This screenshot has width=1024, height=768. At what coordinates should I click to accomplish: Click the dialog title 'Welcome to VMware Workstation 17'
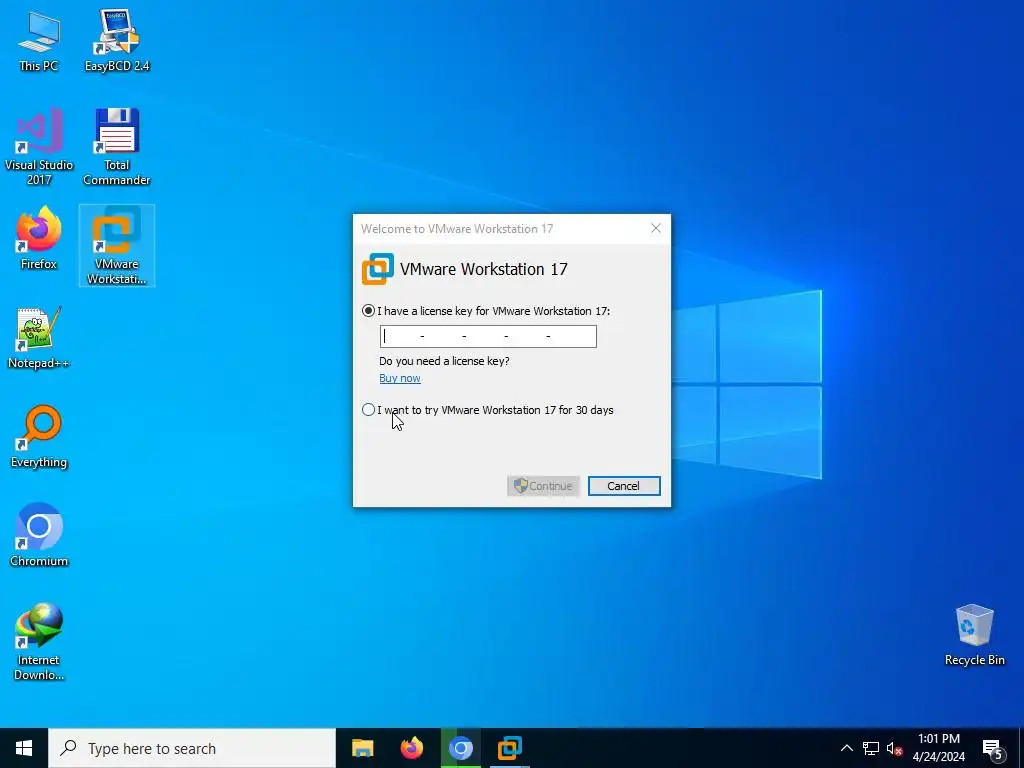click(x=457, y=229)
